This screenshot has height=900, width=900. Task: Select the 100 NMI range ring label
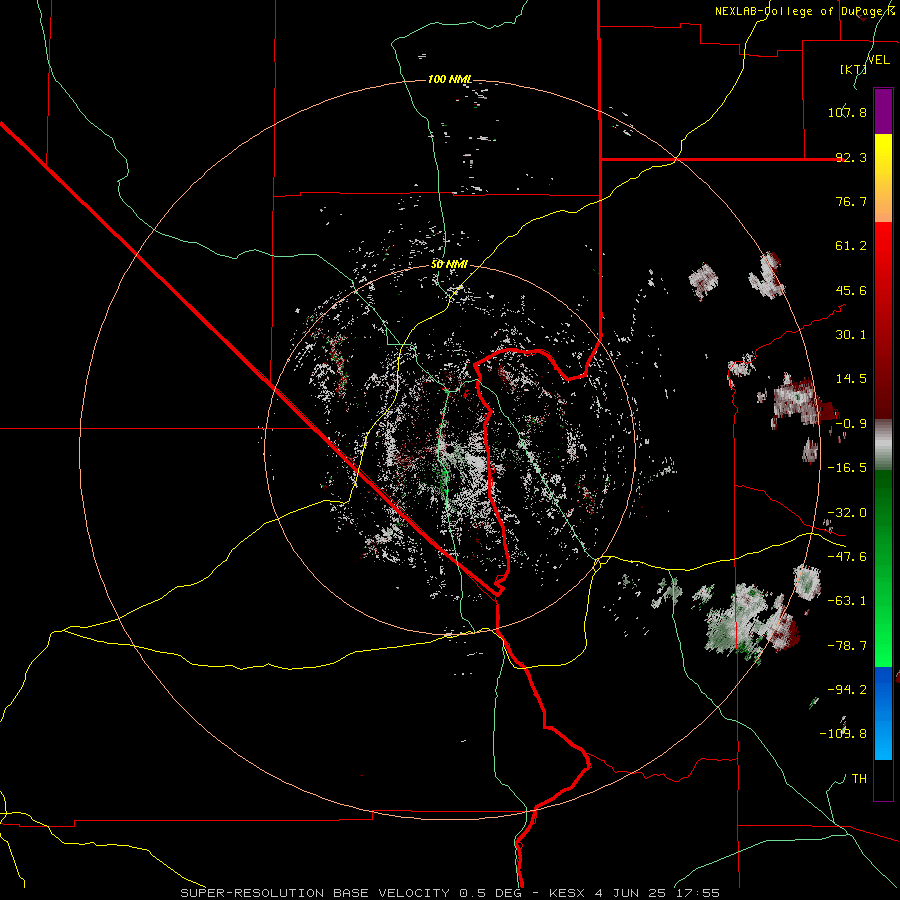coord(449,79)
